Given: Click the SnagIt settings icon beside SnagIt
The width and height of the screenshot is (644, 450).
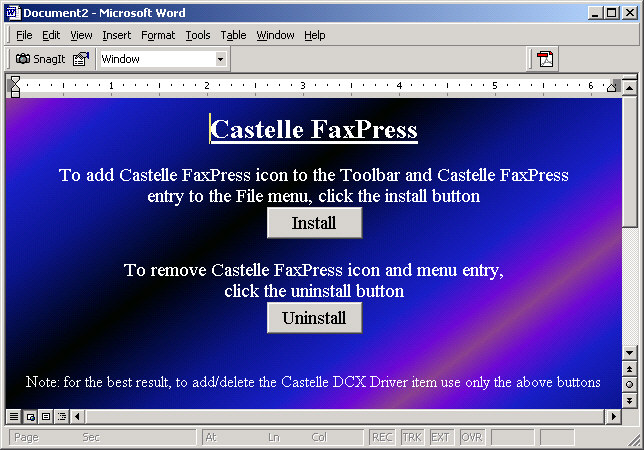Looking at the screenshot, I should 81,59.
